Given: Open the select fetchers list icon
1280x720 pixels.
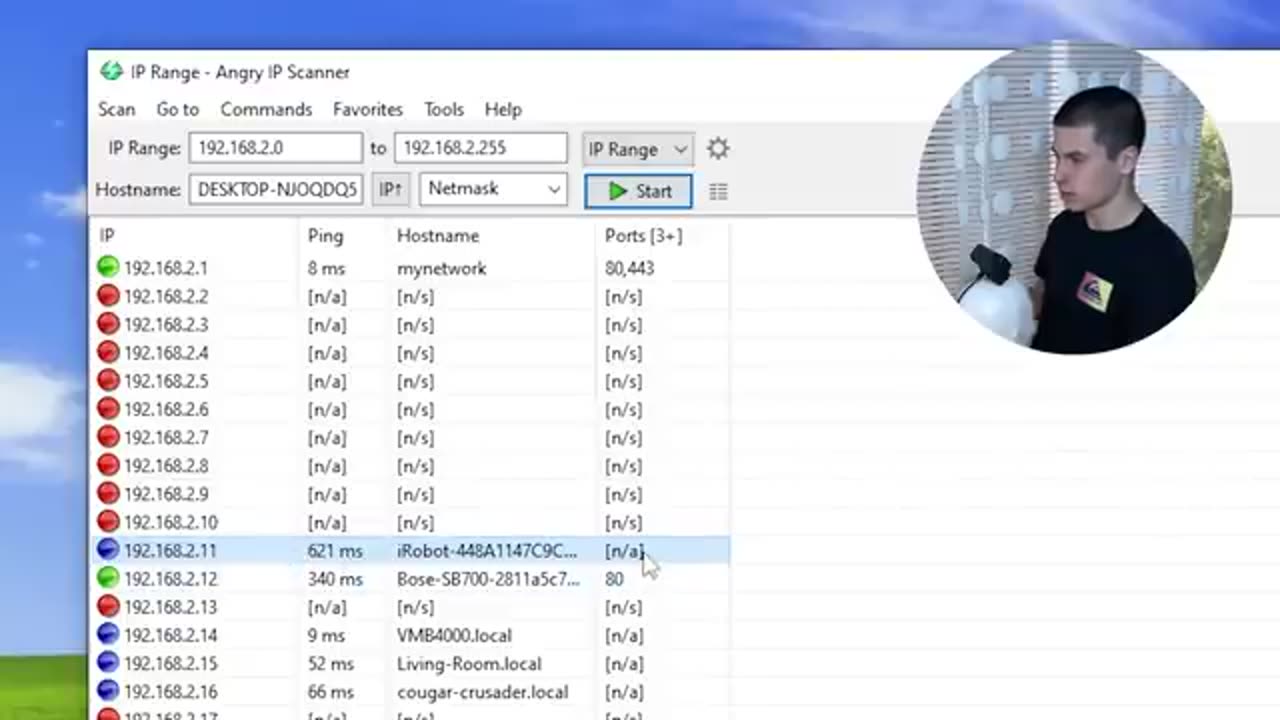Looking at the screenshot, I should coord(718,191).
